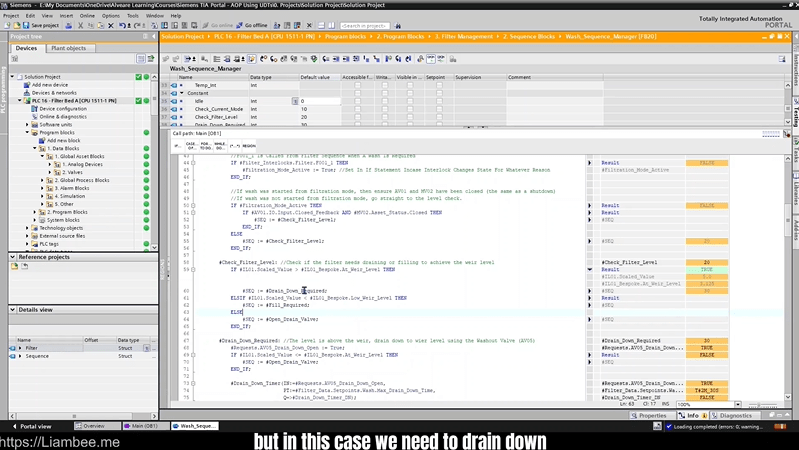Expand the 2. Program Blocks folder
The height and width of the screenshot is (450, 799).
42,212
